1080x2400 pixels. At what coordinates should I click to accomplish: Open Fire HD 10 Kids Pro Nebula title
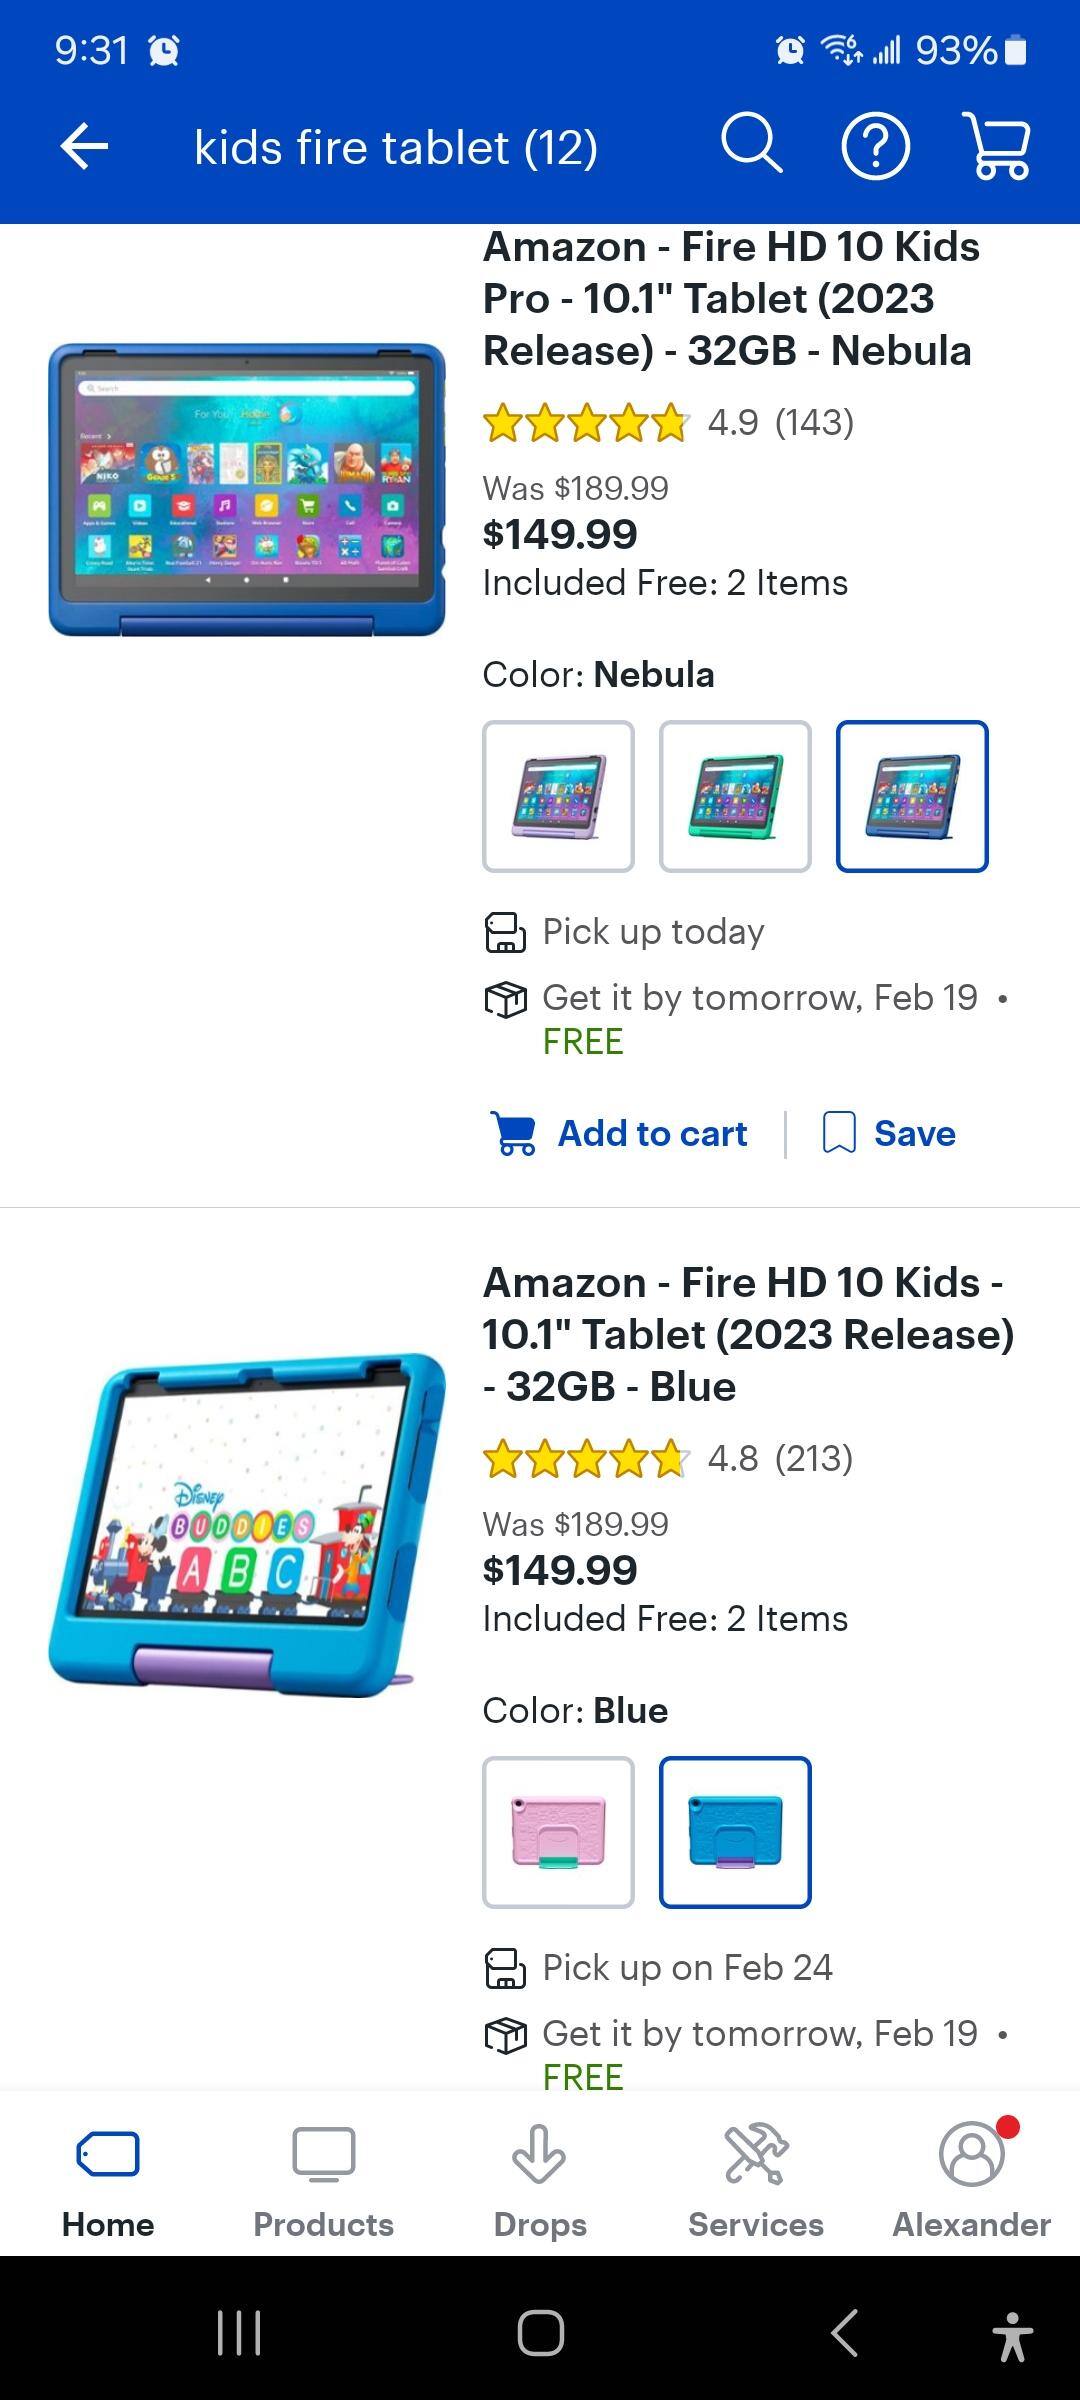coord(730,298)
